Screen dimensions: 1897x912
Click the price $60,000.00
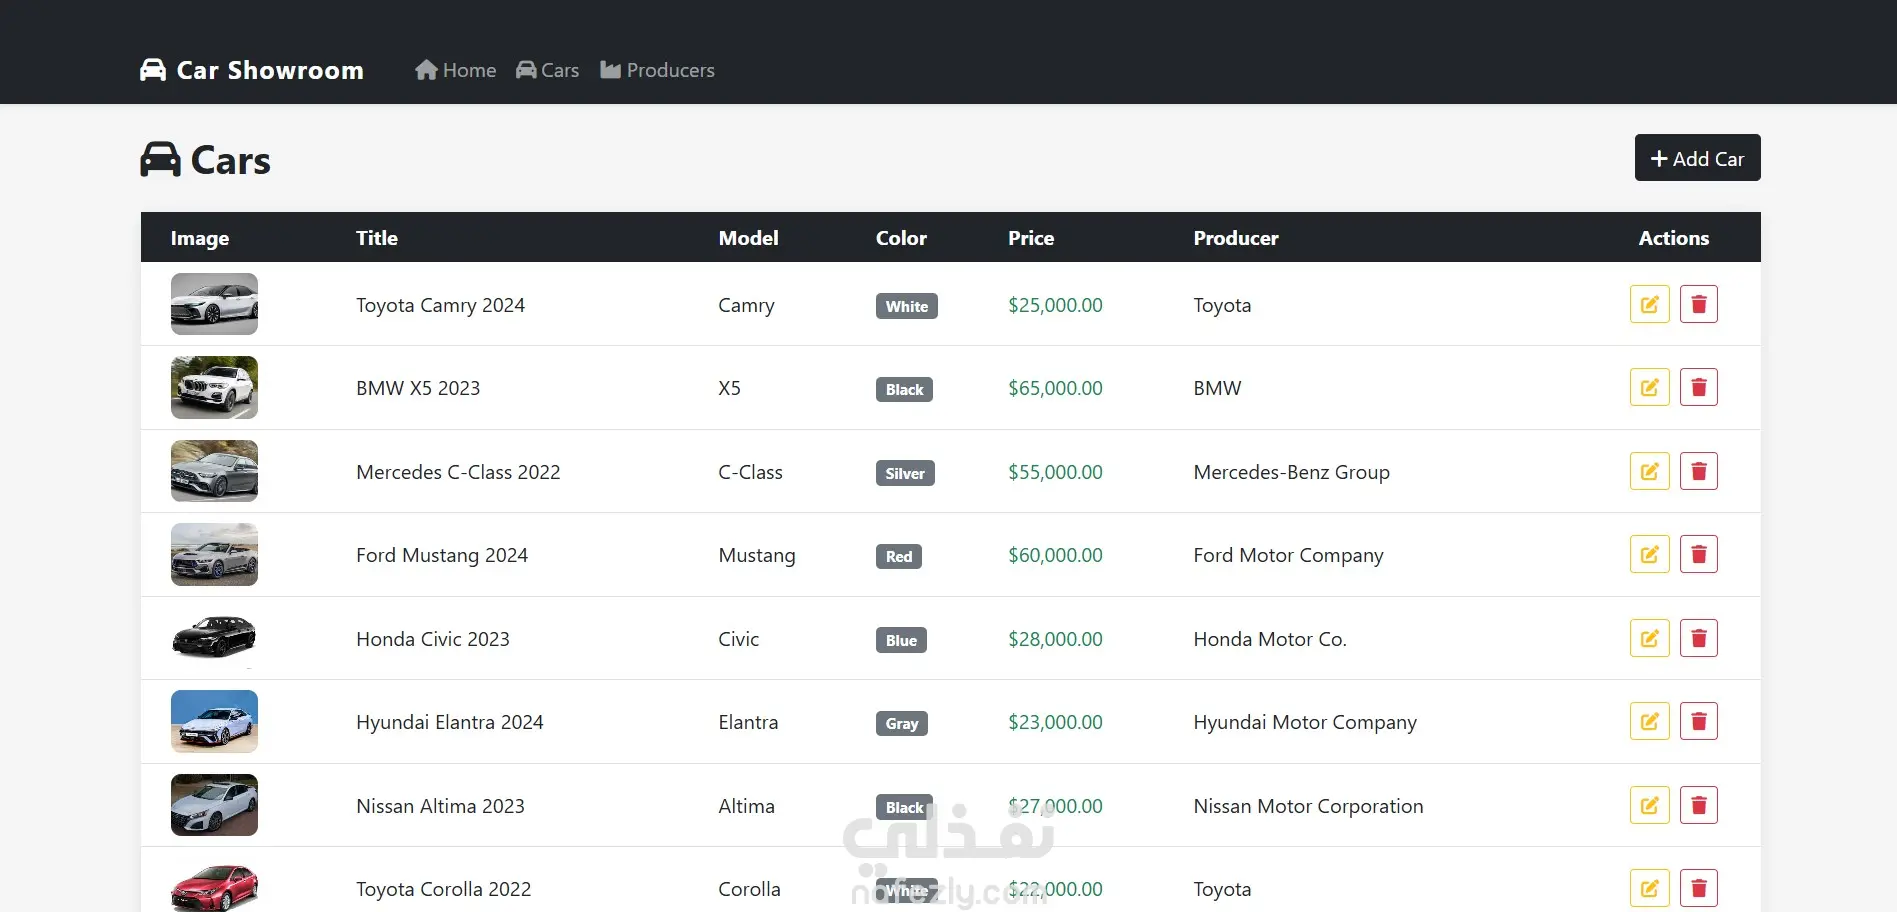[x=1055, y=555]
